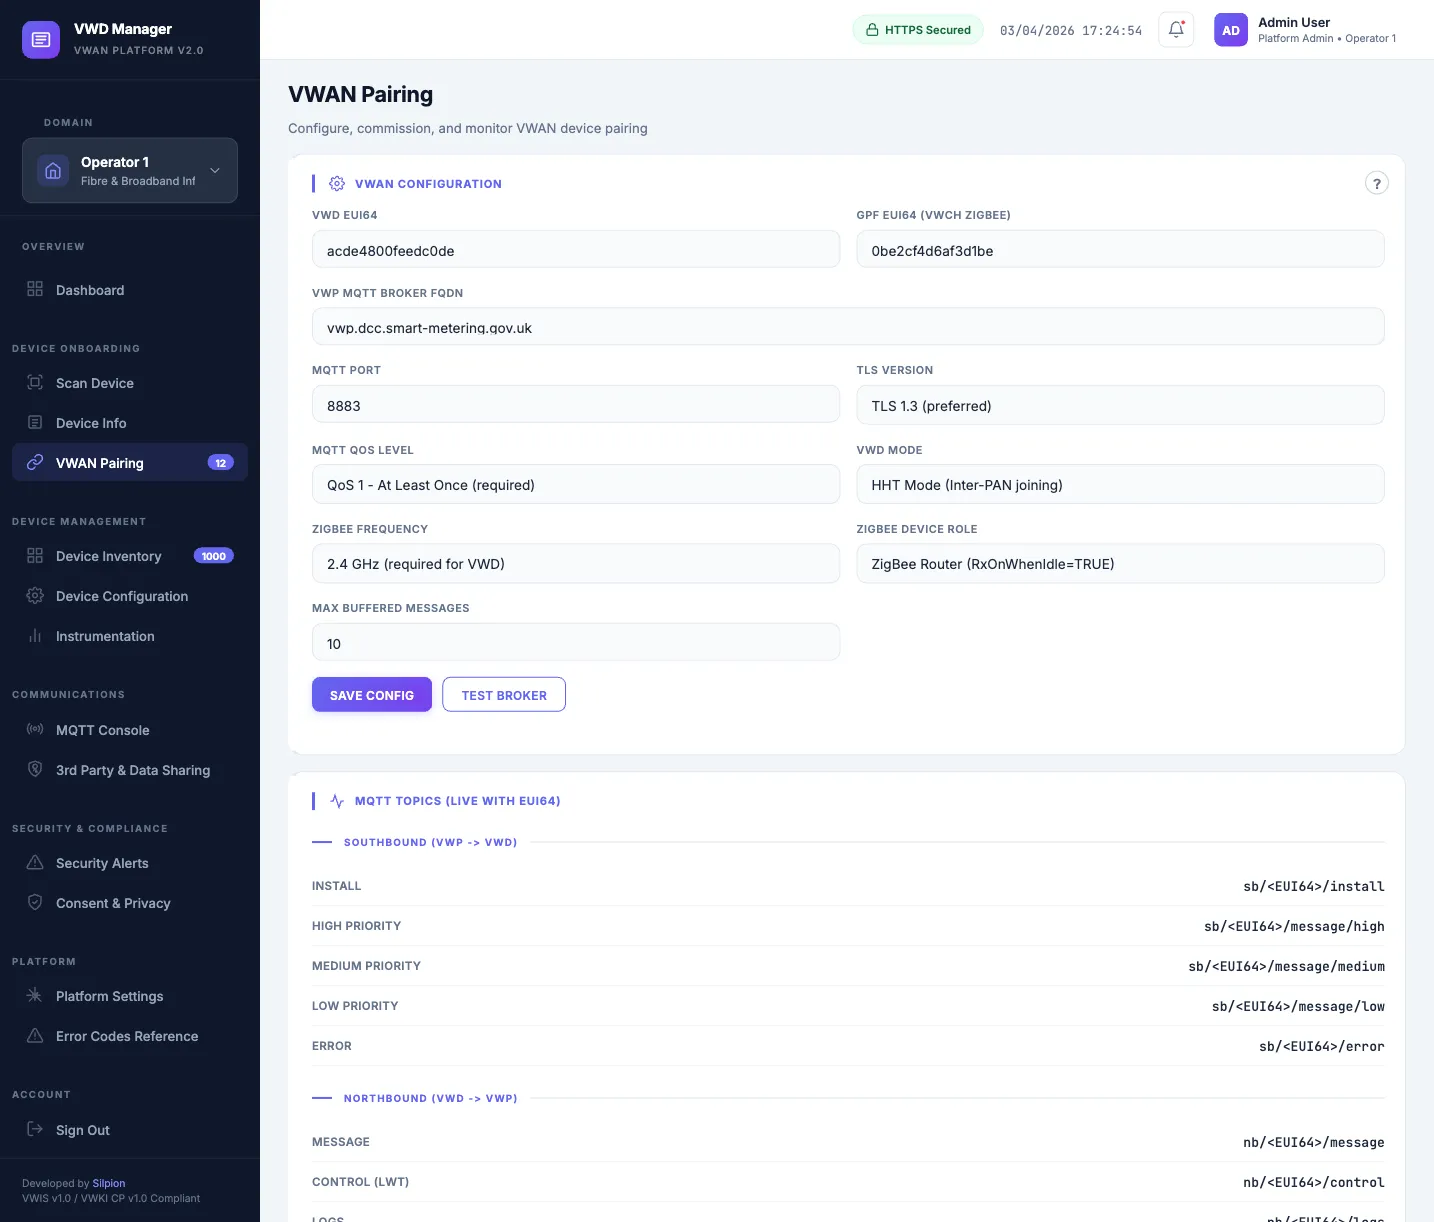Open the TLS Version dropdown
The width and height of the screenshot is (1434, 1222).
point(1120,405)
